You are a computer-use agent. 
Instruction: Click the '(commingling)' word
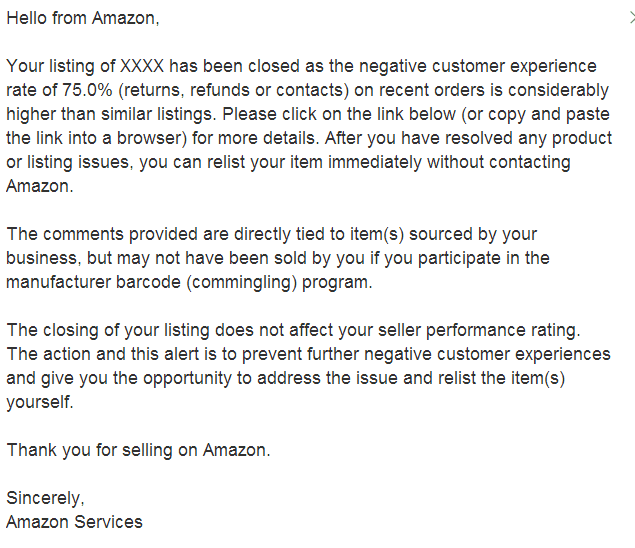[242, 283]
